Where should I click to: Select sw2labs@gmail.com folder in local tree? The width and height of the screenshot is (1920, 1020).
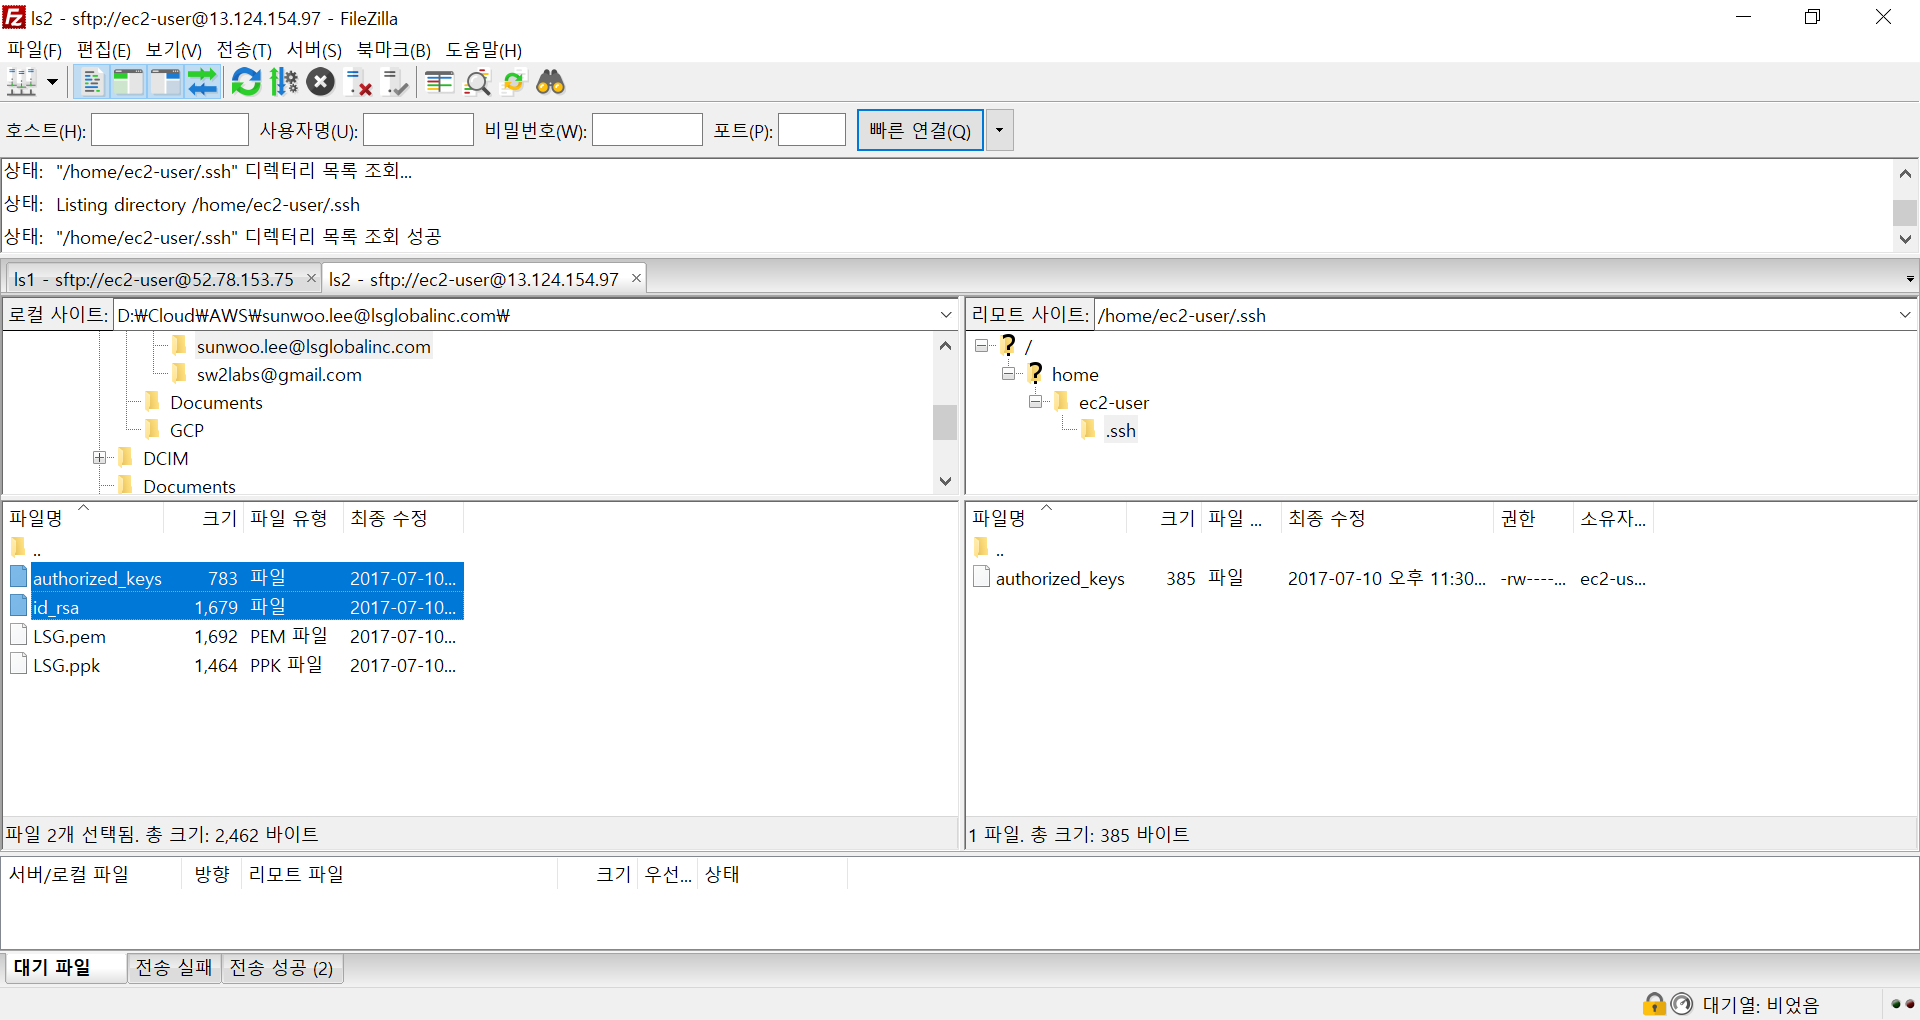click(x=279, y=374)
